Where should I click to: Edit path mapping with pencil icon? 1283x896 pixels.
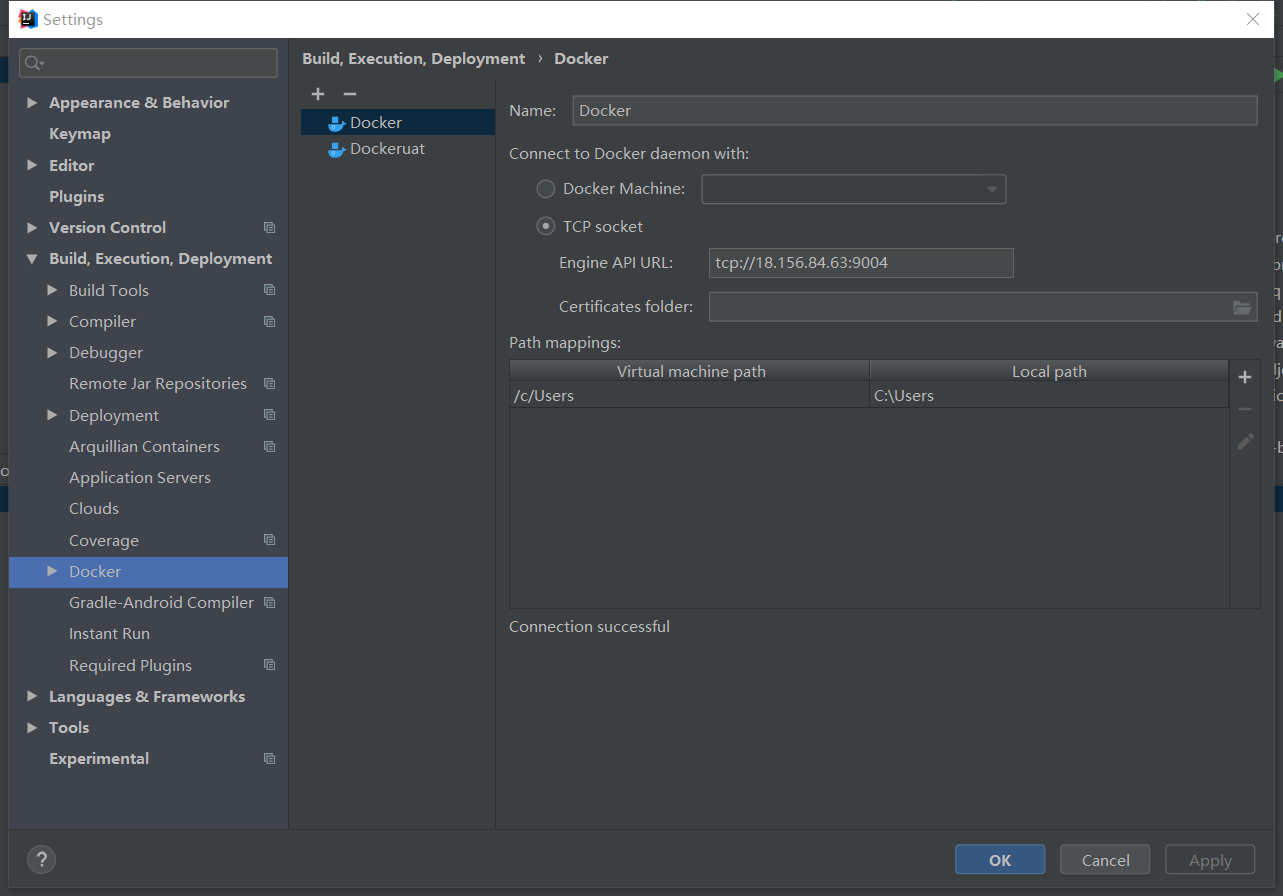[1245, 441]
